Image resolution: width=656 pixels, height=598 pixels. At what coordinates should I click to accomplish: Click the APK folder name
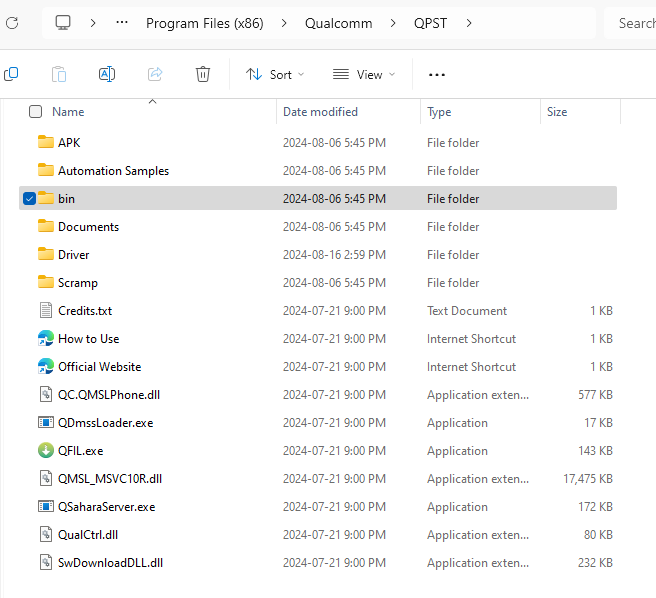point(69,143)
